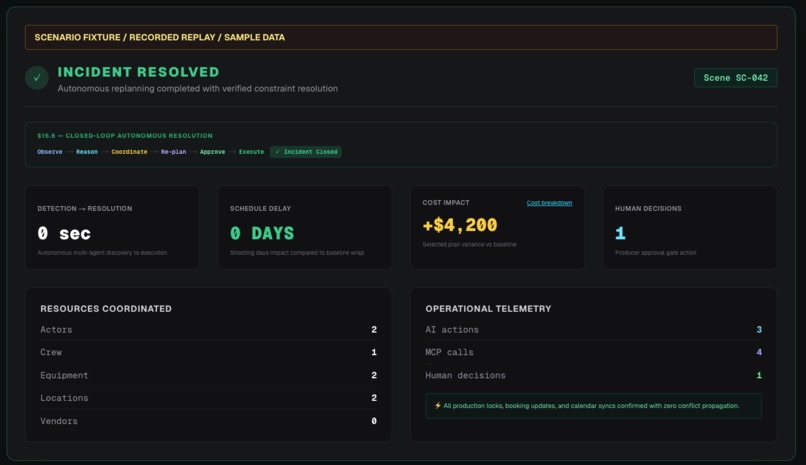Click the large '1' in Human Decisions card
Screen dimensions: 806x465
pyautogui.click(x=620, y=233)
